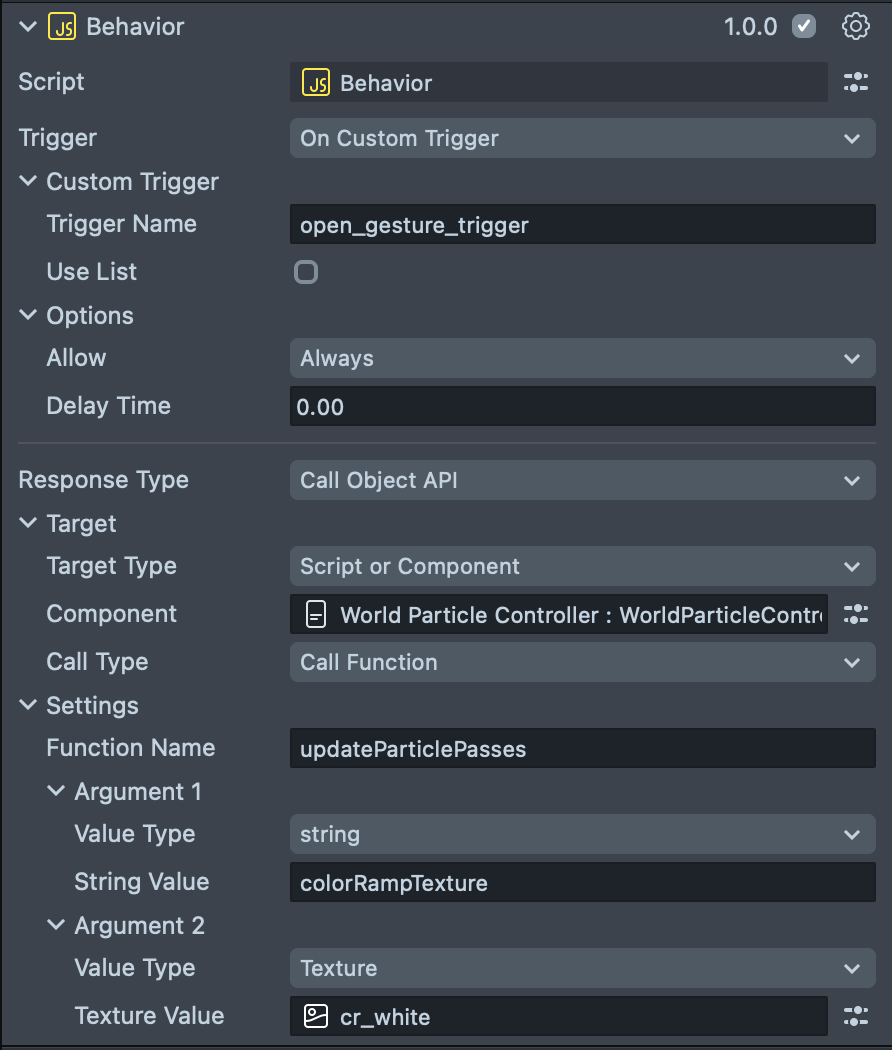Click the Texture Value picker icon
Screen dimensions: 892x1050
[856, 1017]
